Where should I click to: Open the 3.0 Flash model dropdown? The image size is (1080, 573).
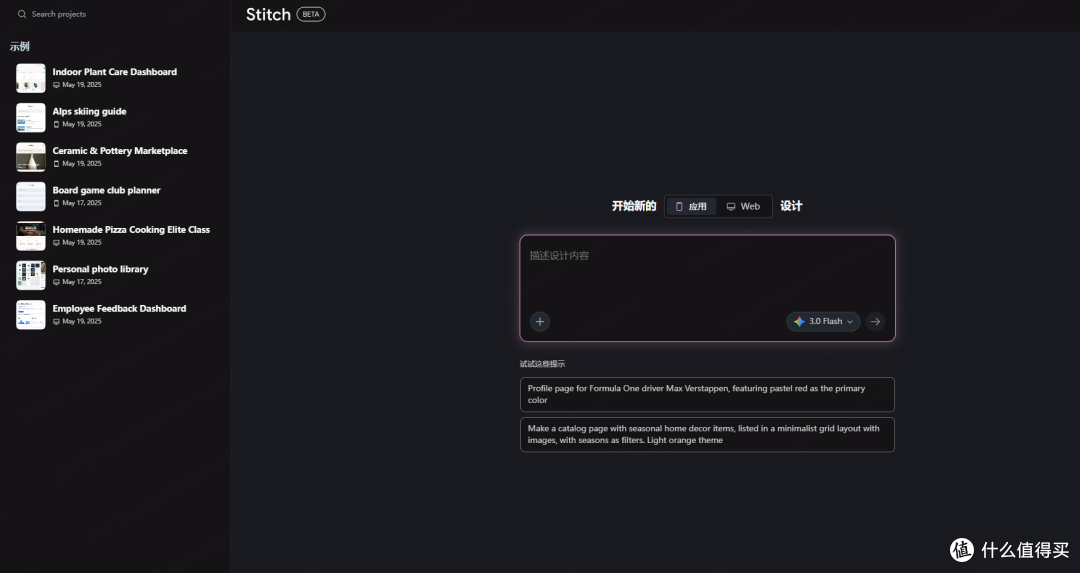(x=823, y=322)
